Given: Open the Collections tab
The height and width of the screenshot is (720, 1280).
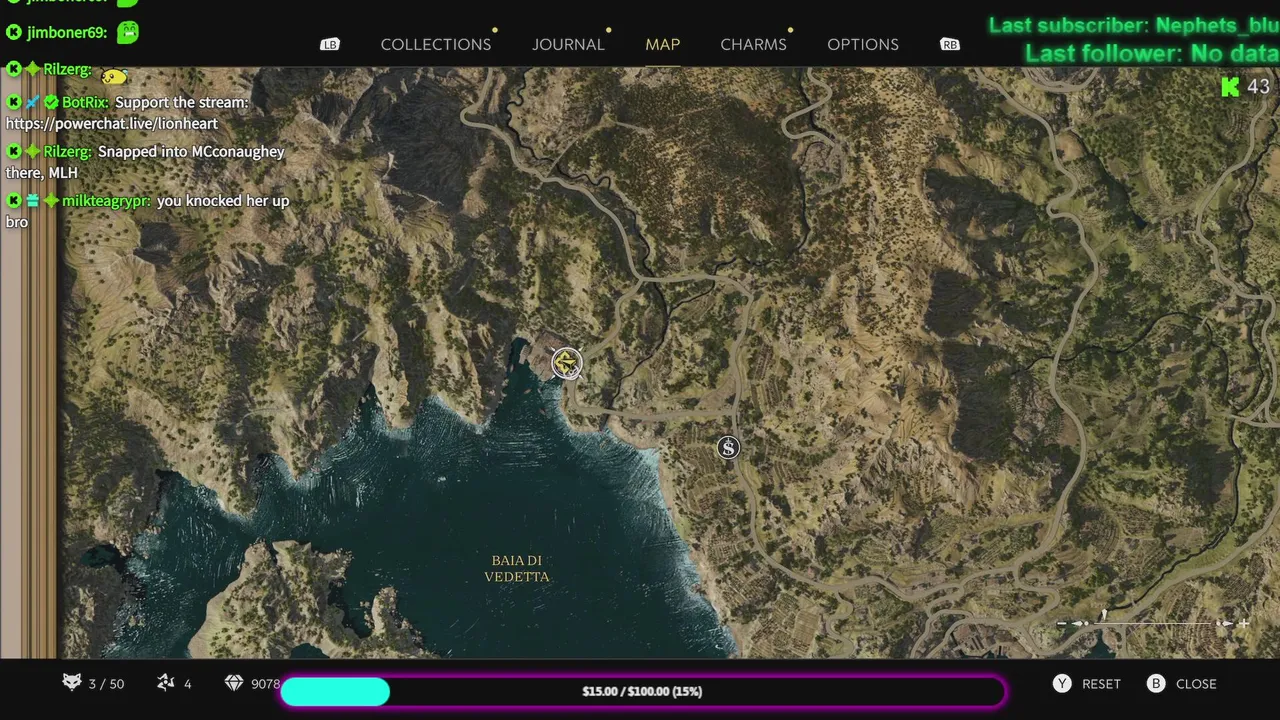Looking at the screenshot, I should [436, 44].
